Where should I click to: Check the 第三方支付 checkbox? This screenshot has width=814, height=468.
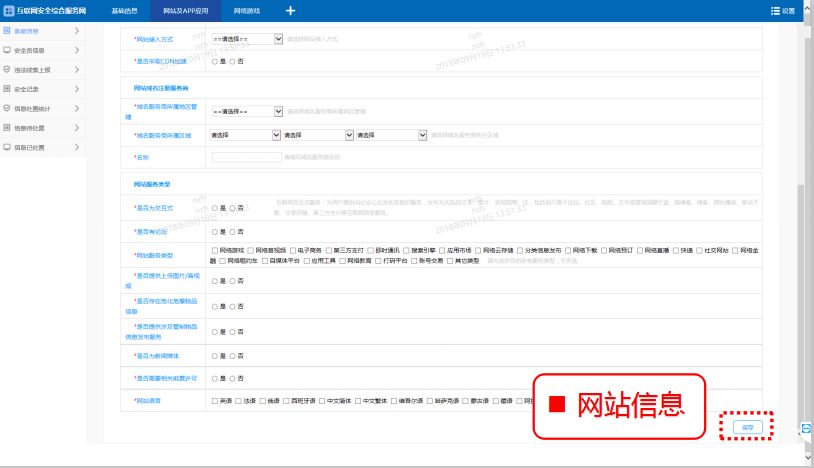coord(329,251)
